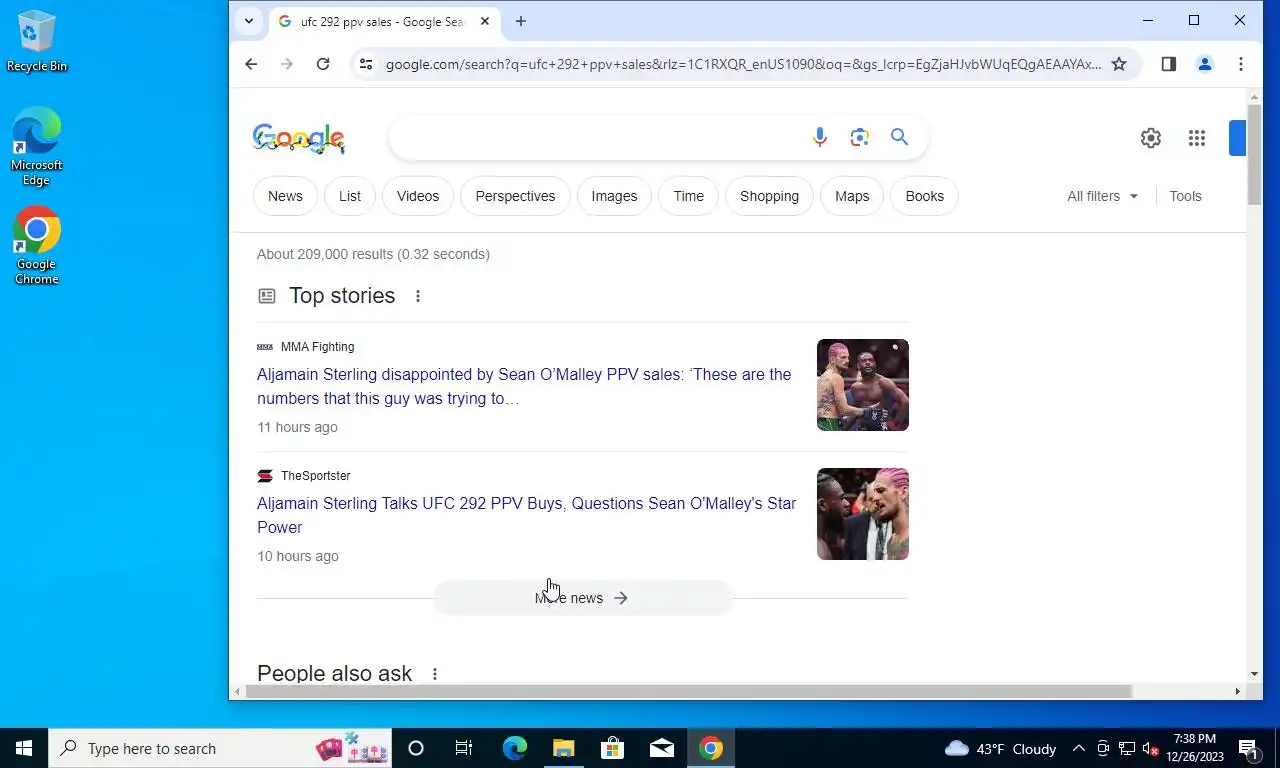Select the Time filter chip

[x=688, y=196]
